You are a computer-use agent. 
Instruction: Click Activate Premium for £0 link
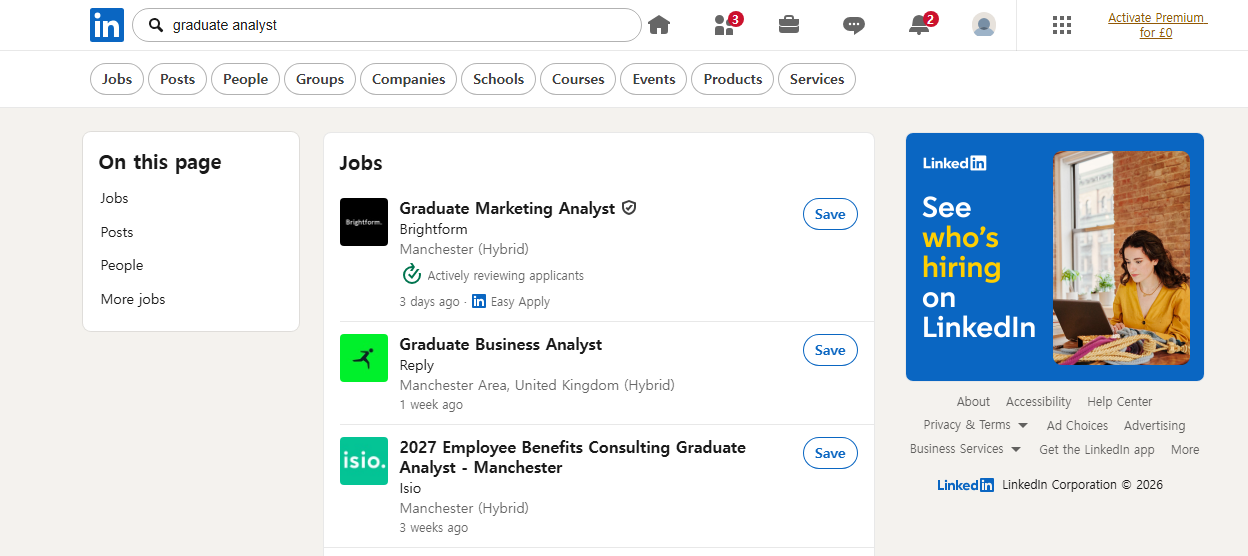pyautogui.click(x=1156, y=25)
